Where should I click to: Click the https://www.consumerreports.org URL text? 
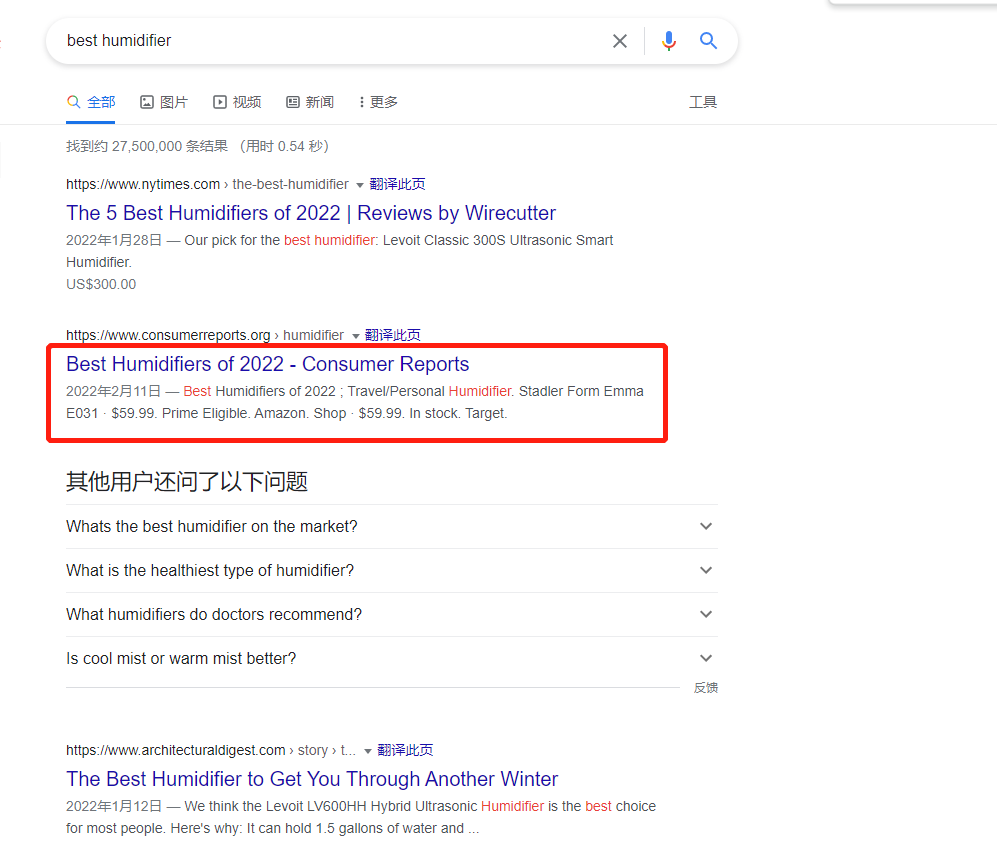pos(168,335)
